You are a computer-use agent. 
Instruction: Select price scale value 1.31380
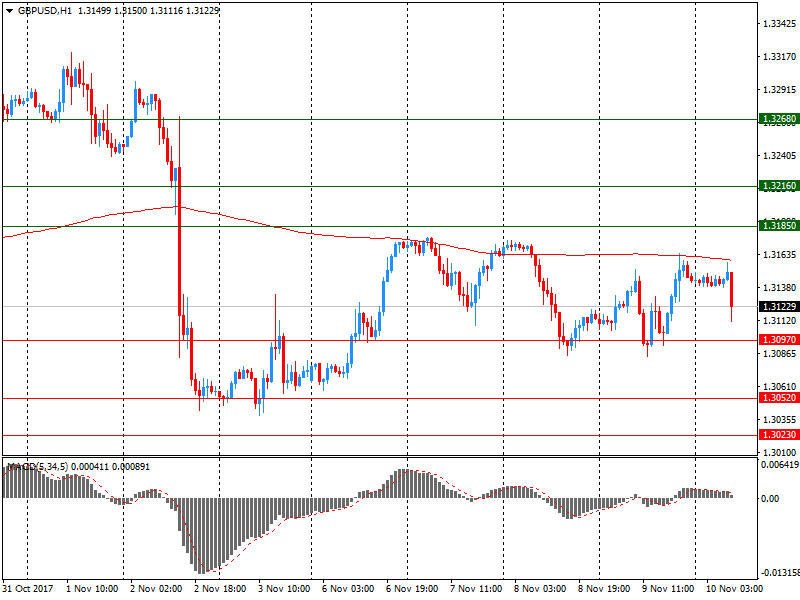click(x=779, y=288)
